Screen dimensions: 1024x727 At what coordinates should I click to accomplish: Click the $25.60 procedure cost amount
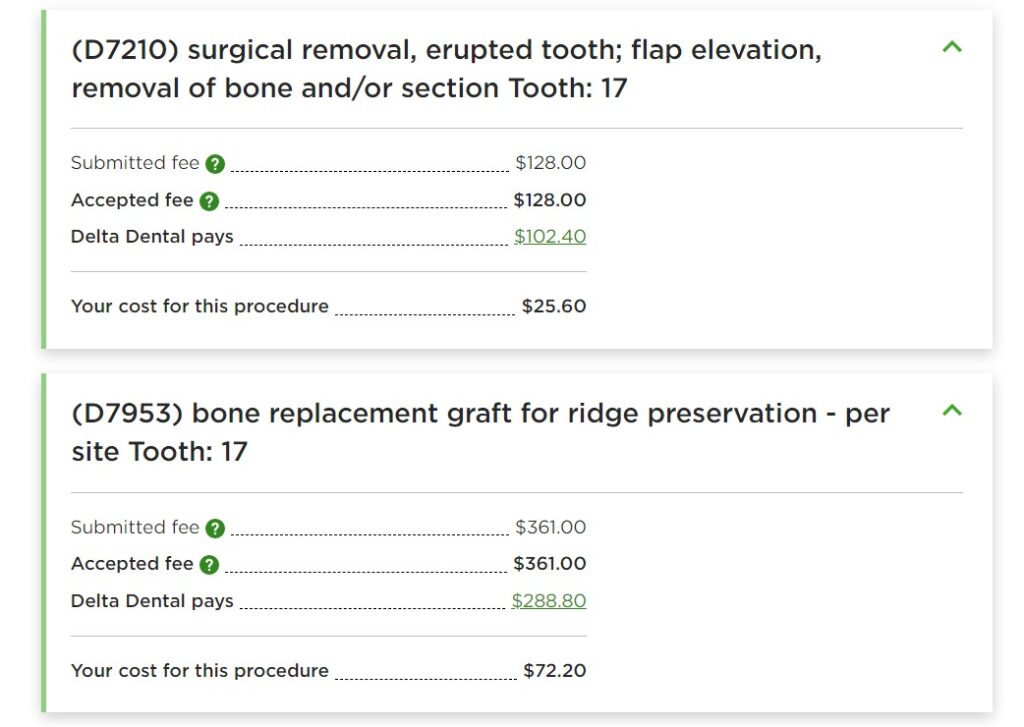pos(554,306)
